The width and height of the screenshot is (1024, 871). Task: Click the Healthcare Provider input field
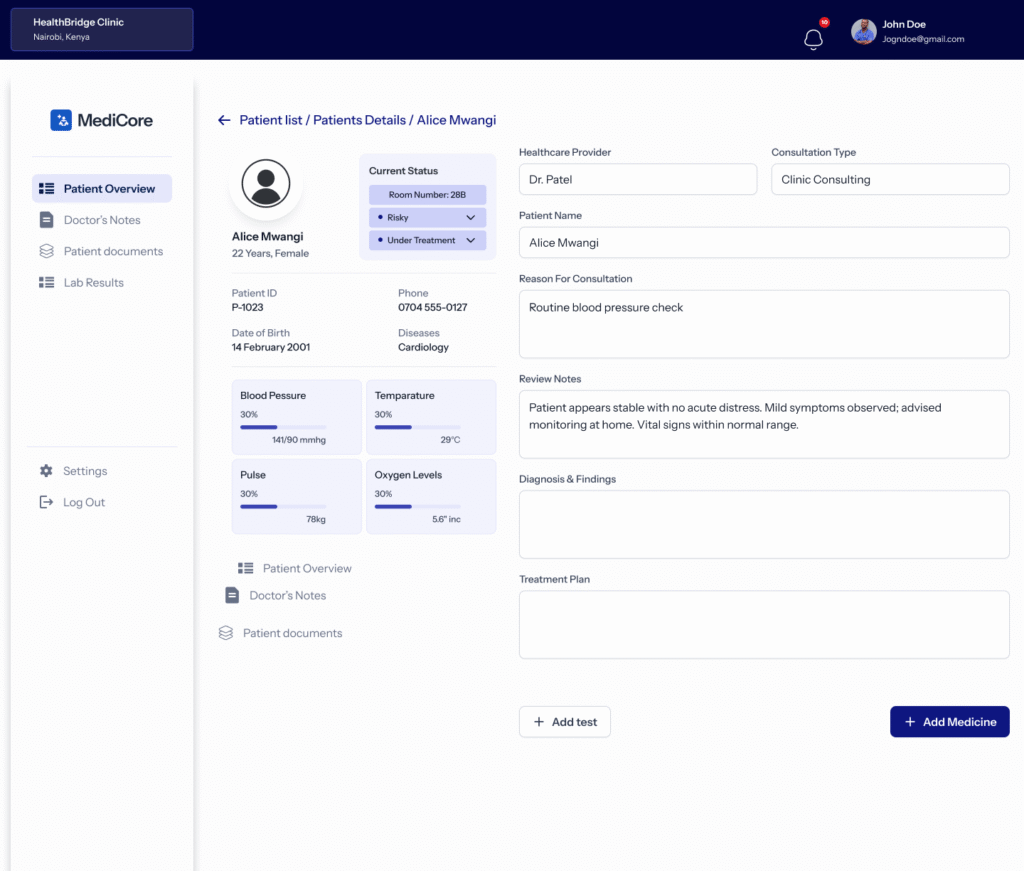[x=637, y=180]
